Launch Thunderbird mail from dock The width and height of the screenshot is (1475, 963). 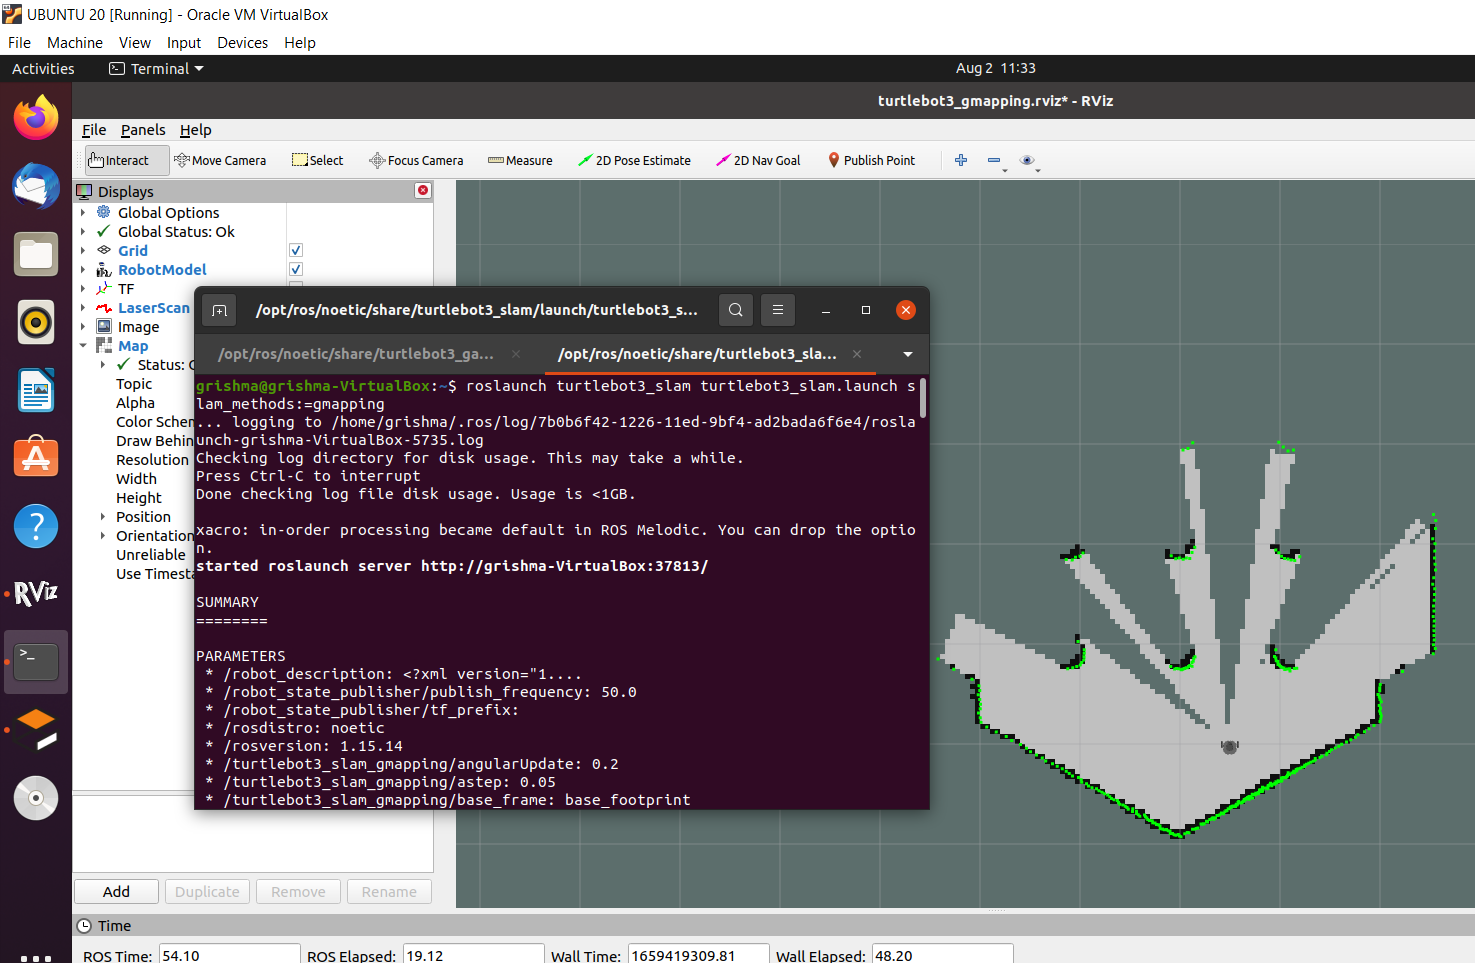coord(36,186)
